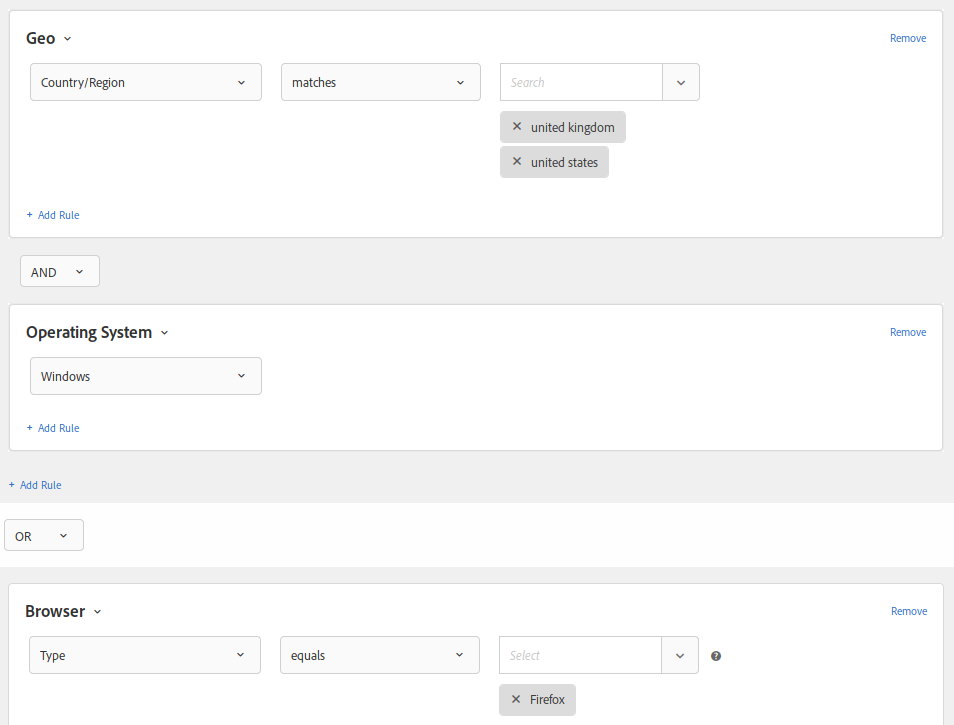Add Rule inside the Geo block

pyautogui.click(x=53, y=215)
